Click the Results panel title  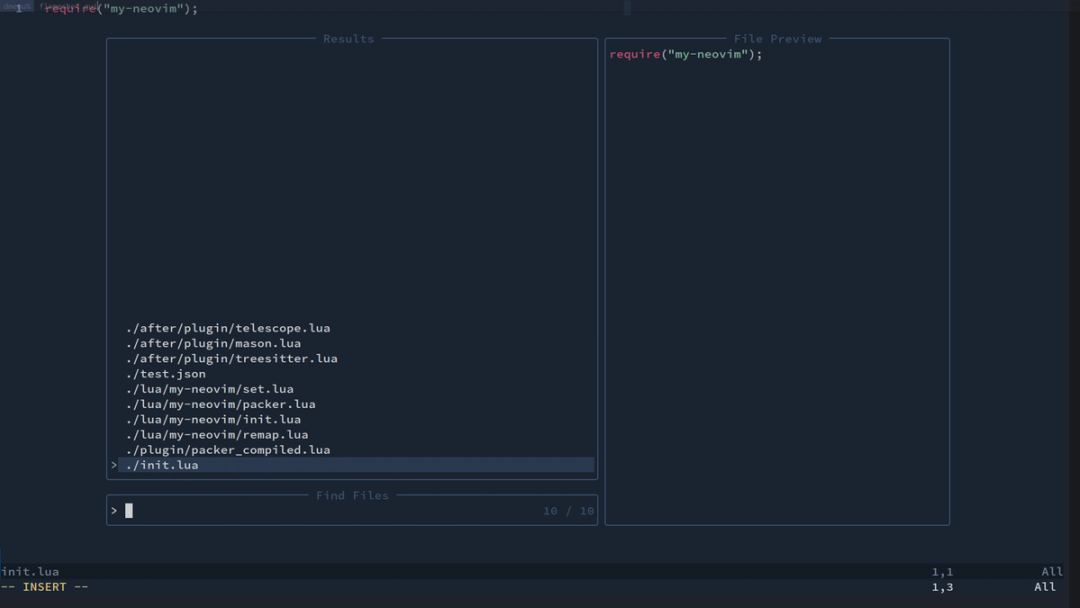348,38
